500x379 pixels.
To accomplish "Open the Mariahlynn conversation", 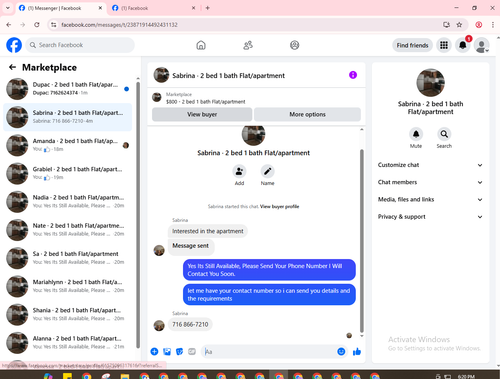I will pos(68,286).
